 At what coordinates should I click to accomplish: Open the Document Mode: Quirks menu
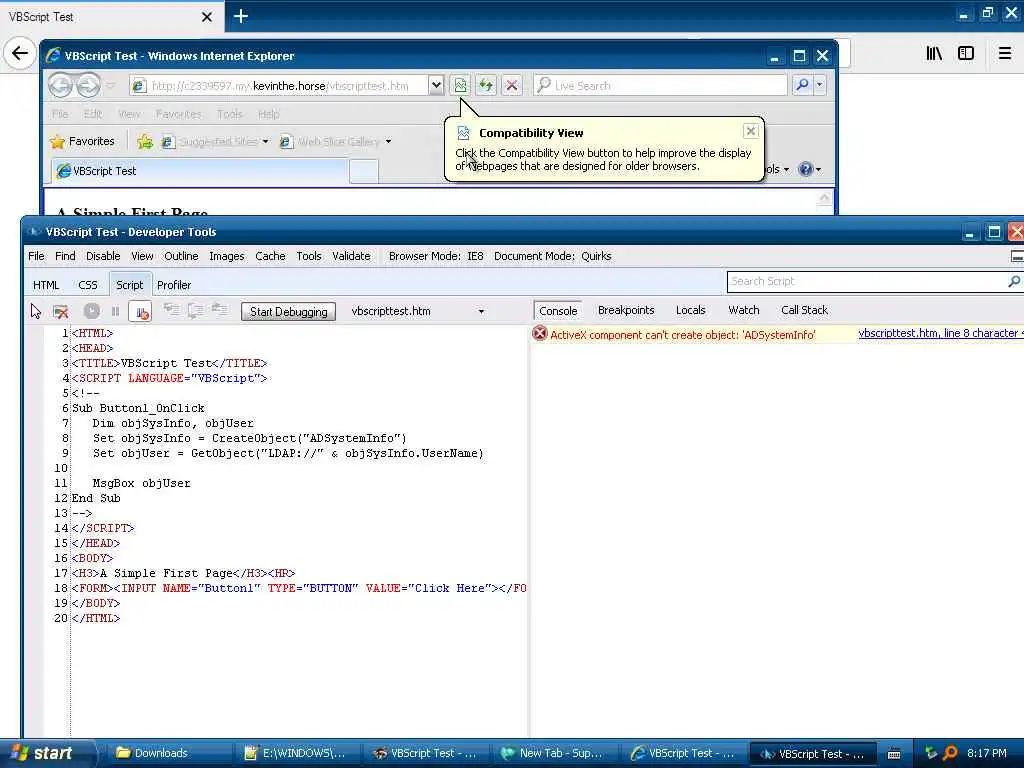(x=552, y=256)
